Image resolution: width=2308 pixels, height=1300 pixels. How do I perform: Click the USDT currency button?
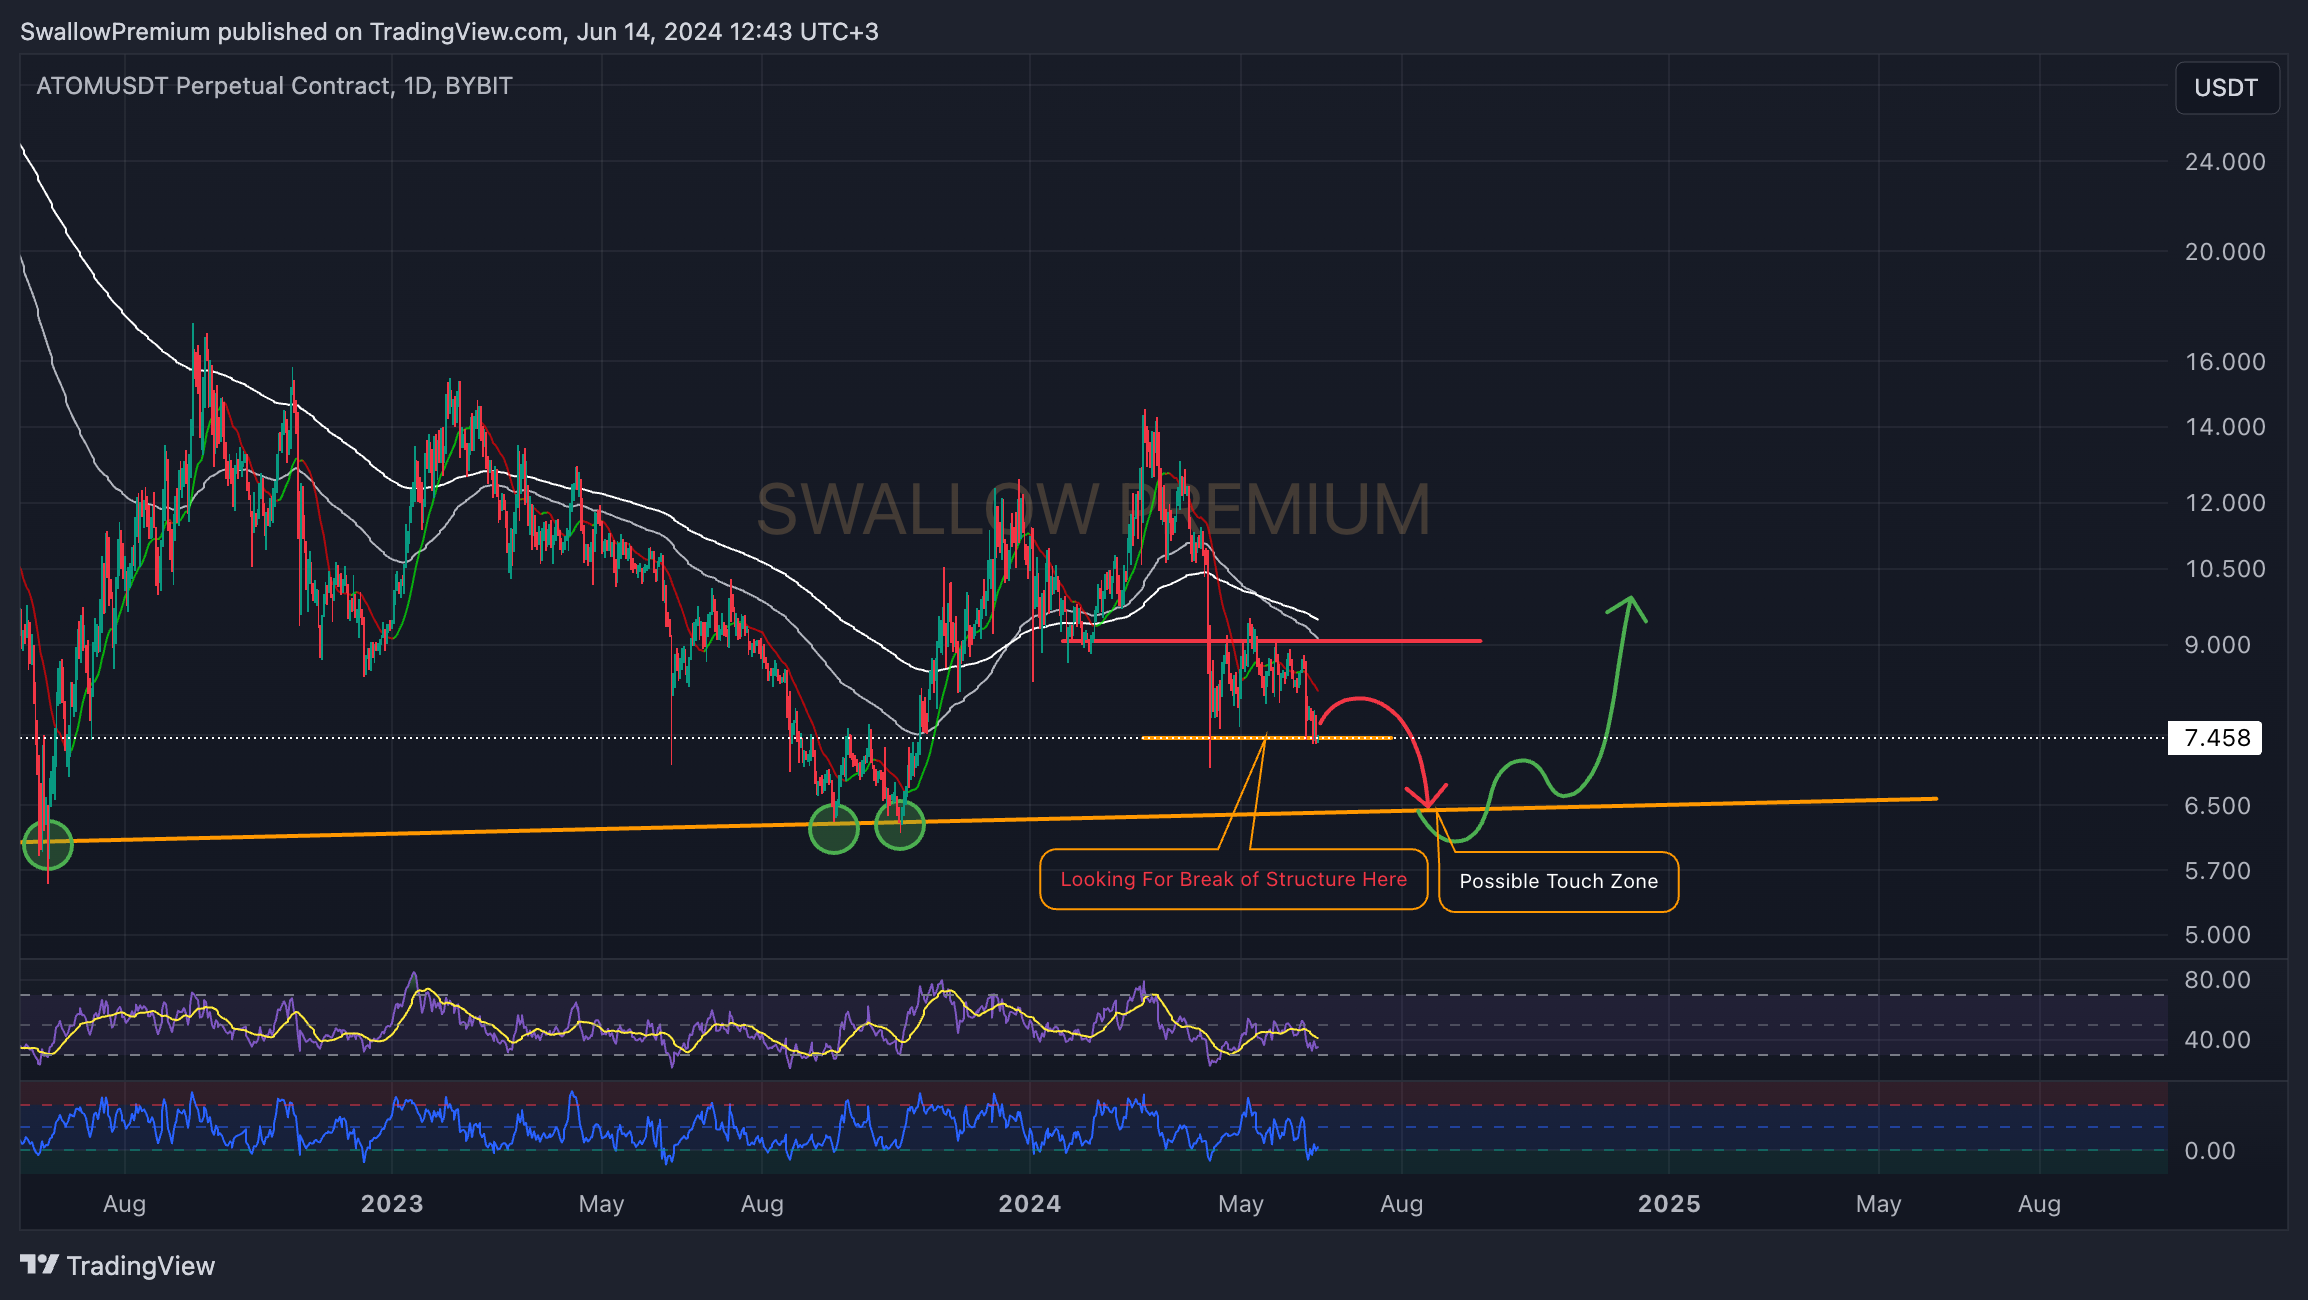coord(2227,88)
